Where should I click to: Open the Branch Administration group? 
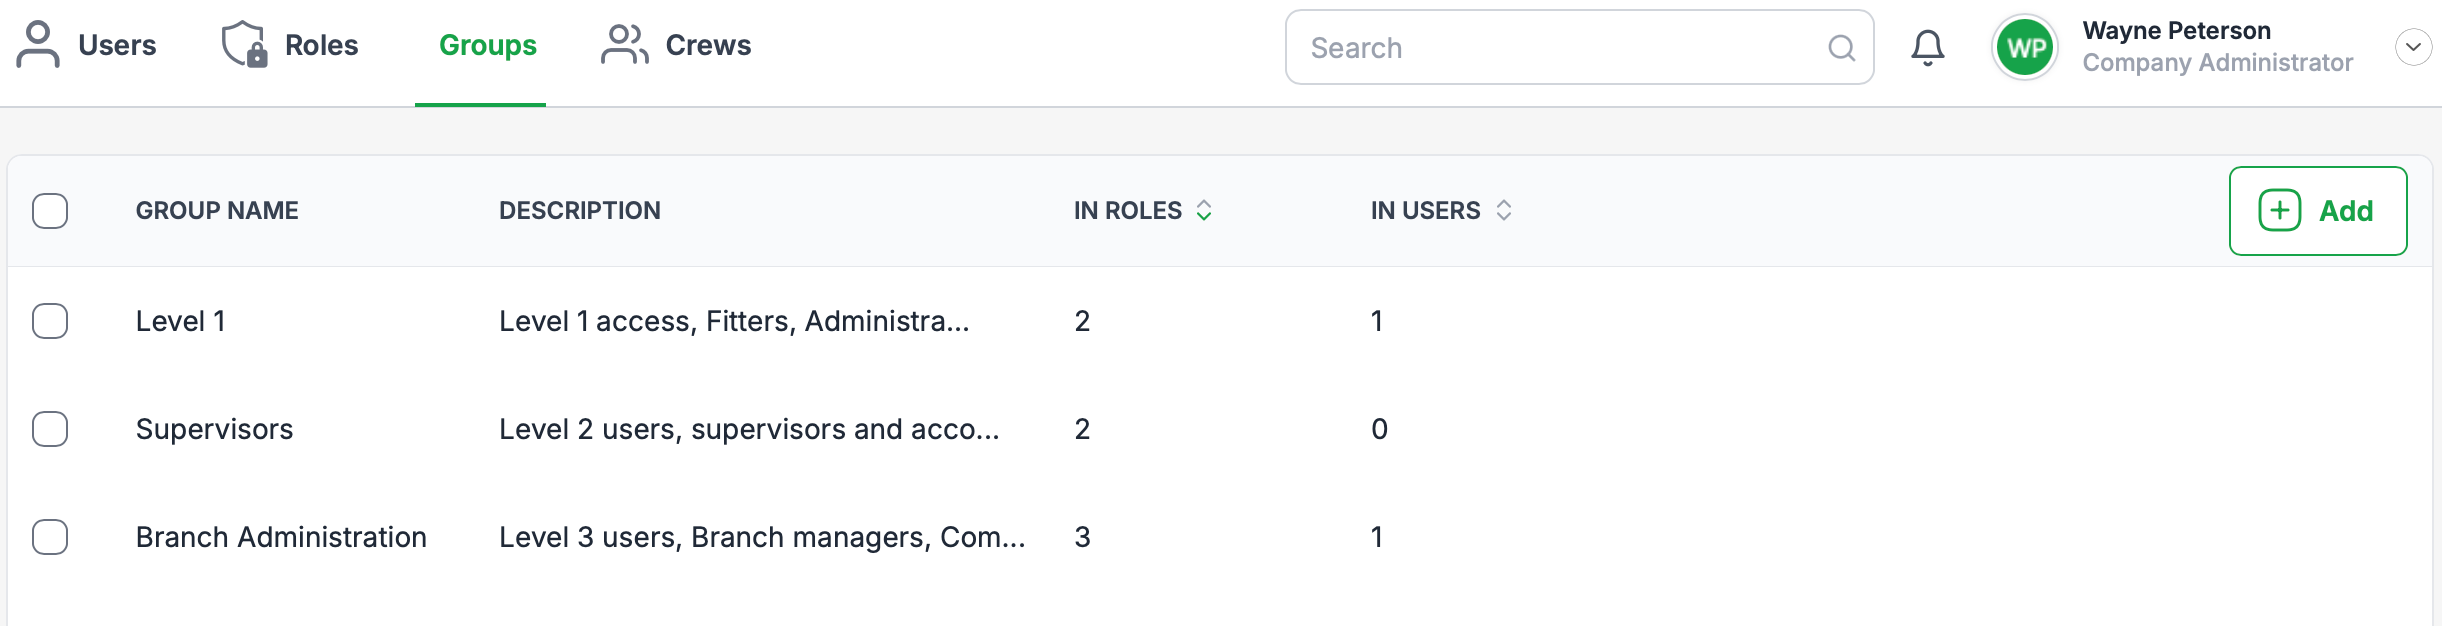tap(281, 537)
